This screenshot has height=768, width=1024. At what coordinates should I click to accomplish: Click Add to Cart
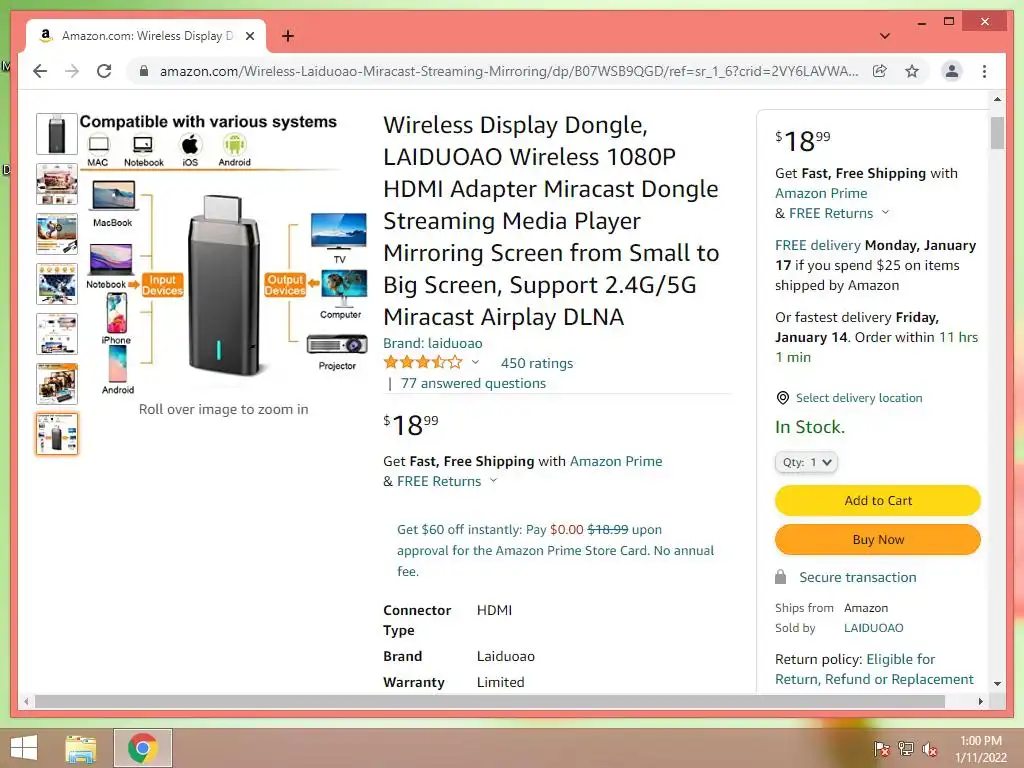tap(878, 500)
